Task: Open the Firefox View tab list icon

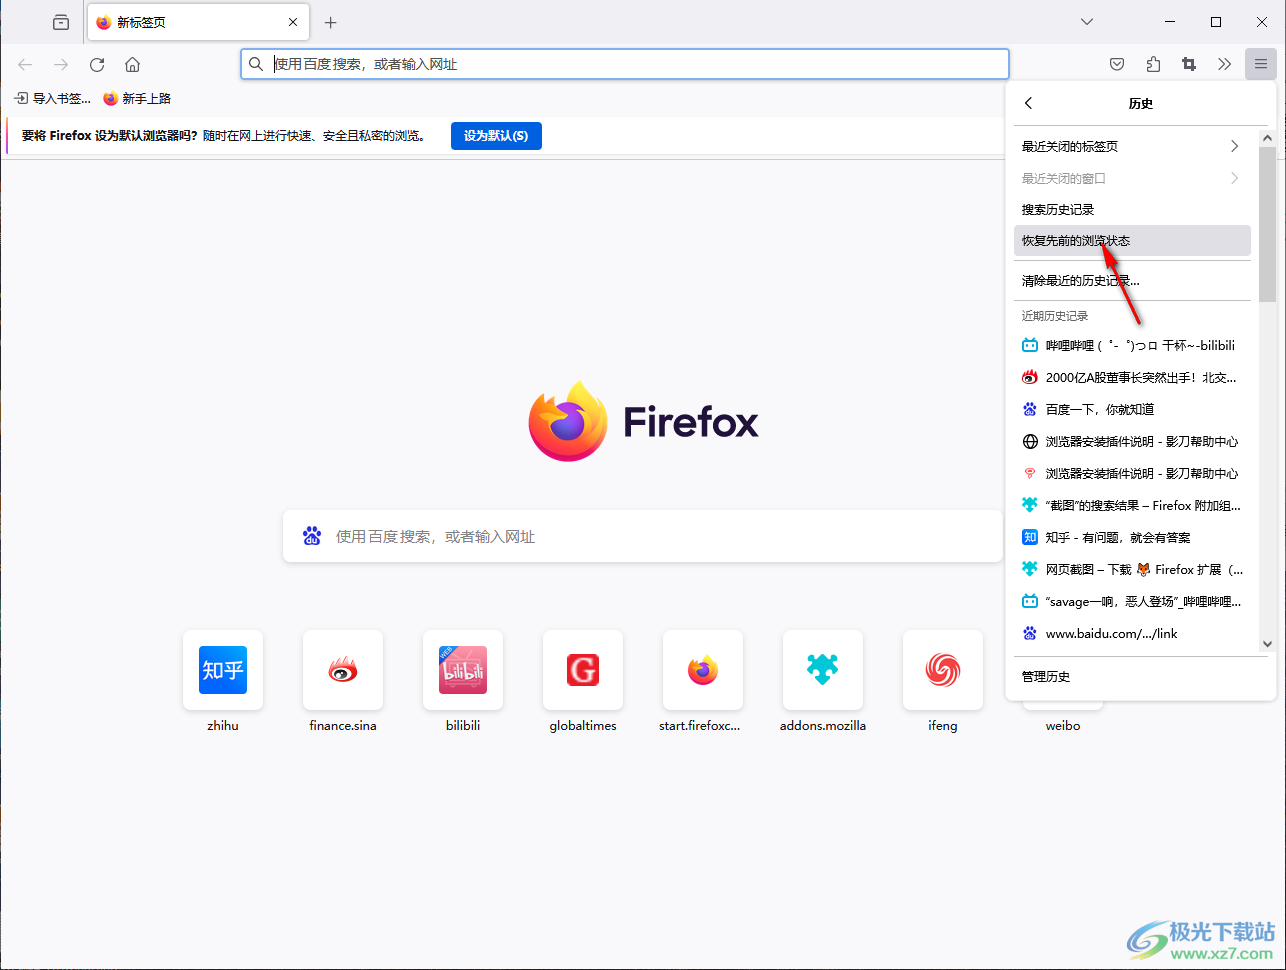Action: (61, 22)
